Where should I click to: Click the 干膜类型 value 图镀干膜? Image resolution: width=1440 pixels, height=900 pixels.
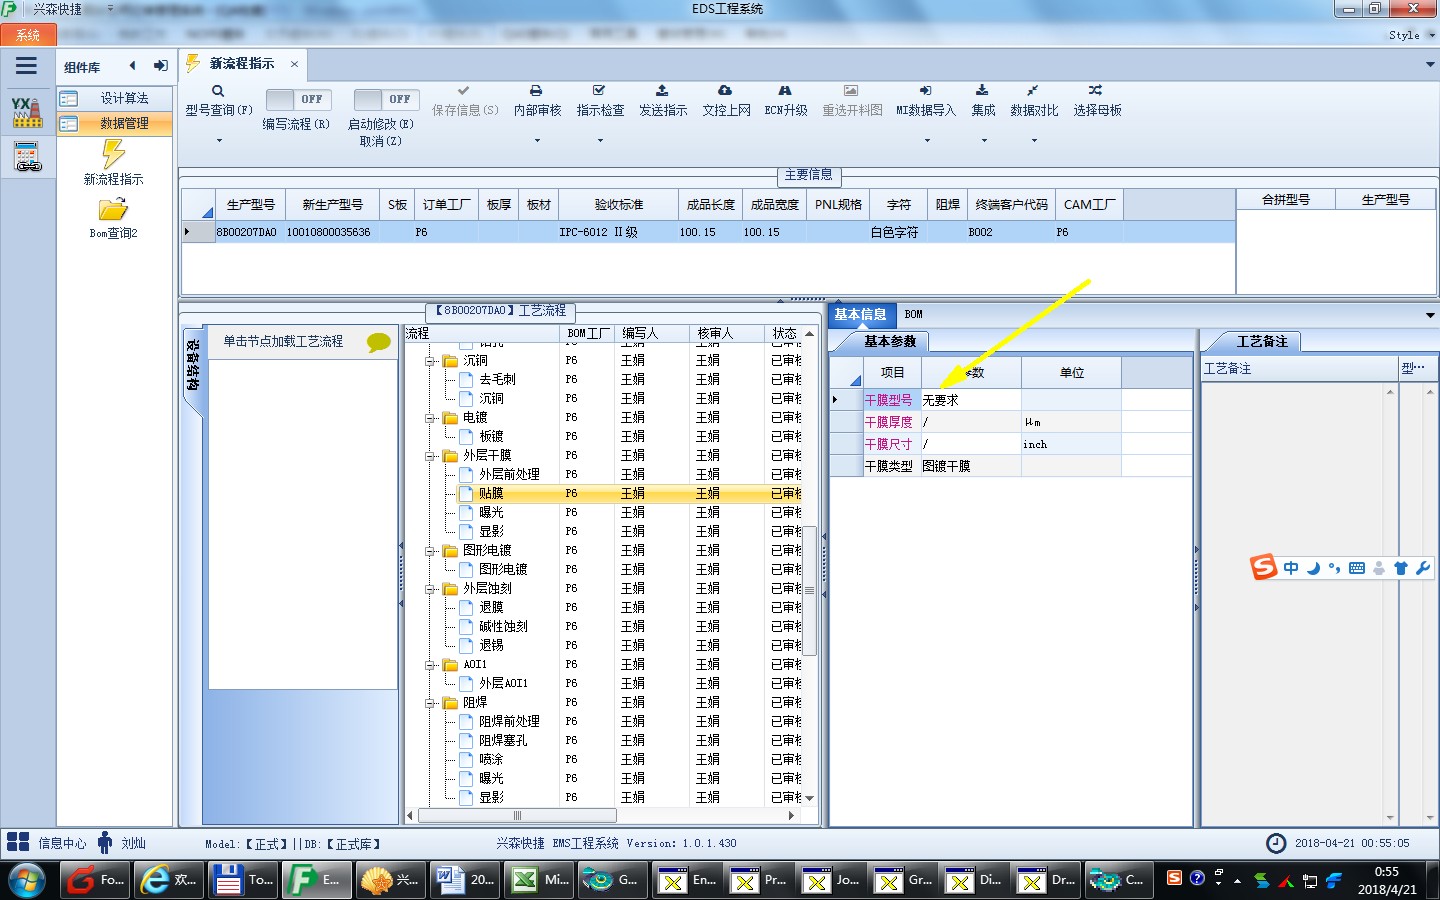coord(971,466)
